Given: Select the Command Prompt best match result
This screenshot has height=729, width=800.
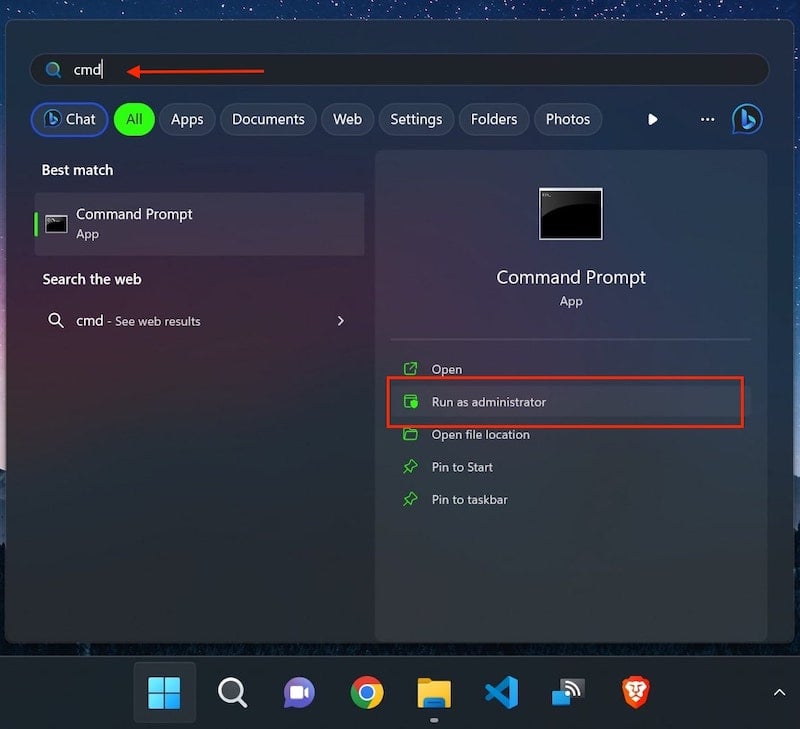Looking at the screenshot, I should [x=199, y=224].
